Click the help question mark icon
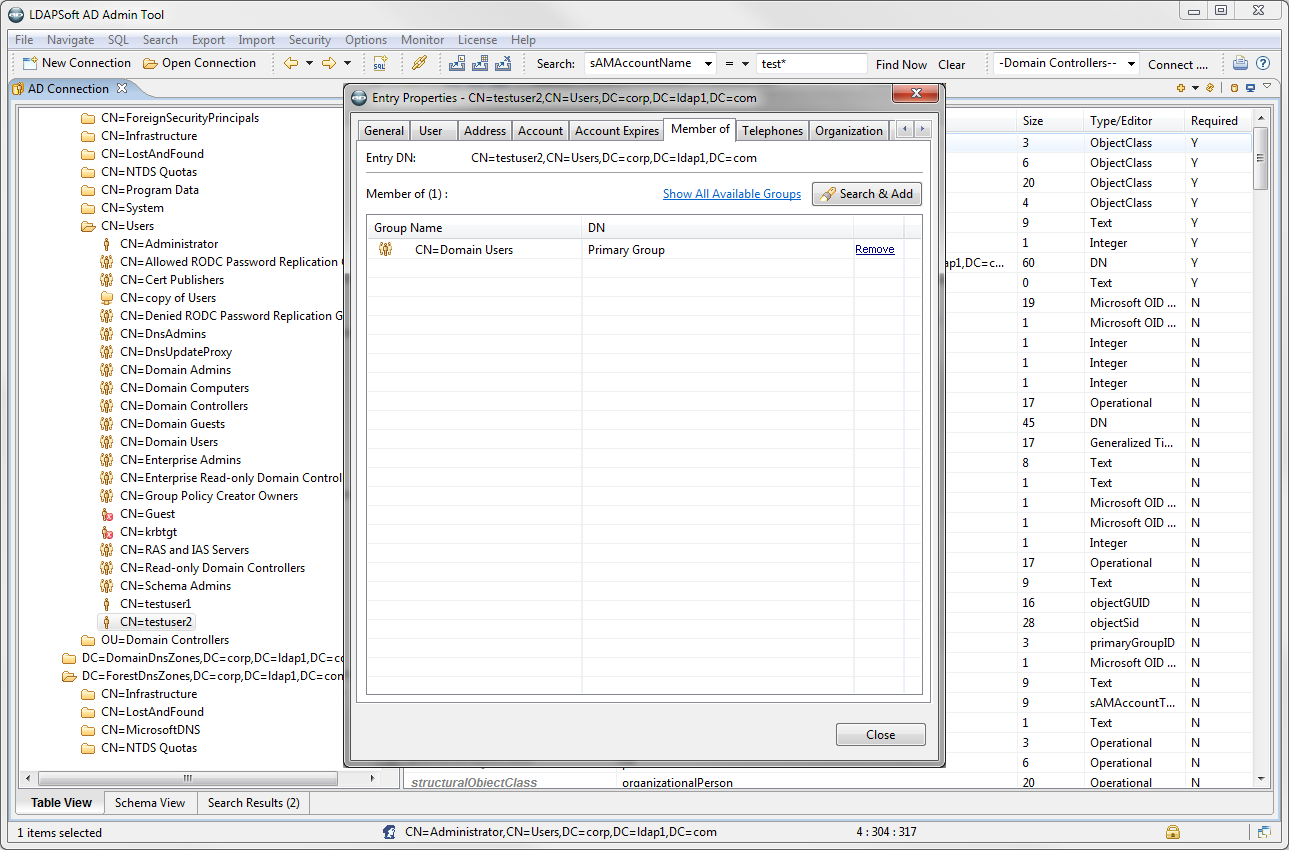The height and width of the screenshot is (850, 1289). 1263,63
